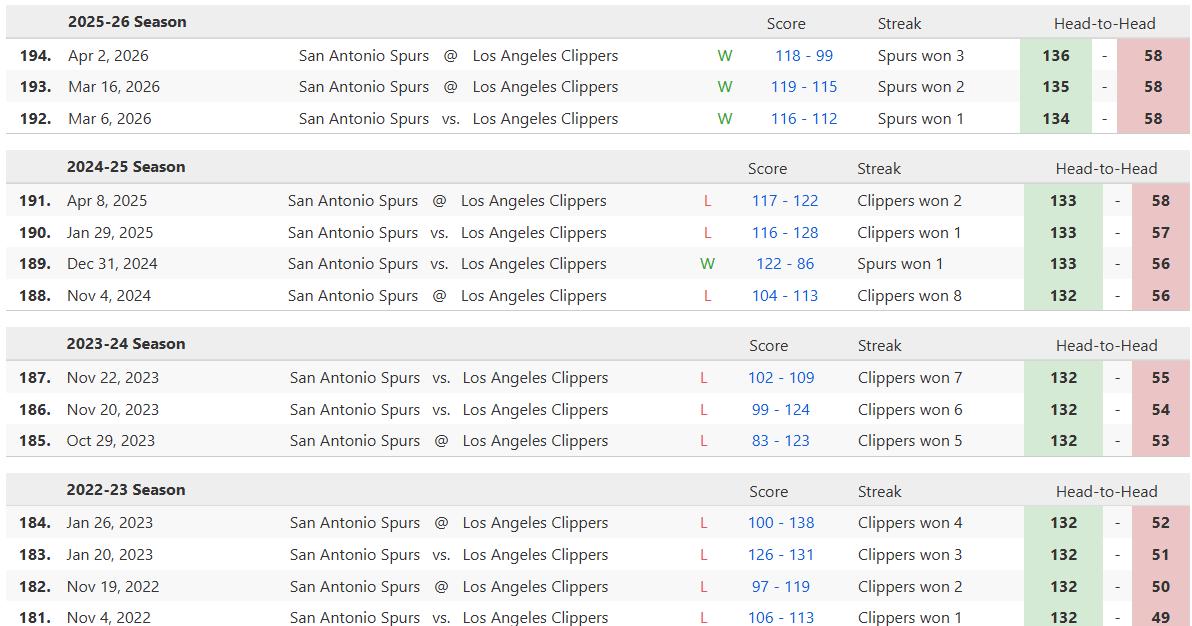The width and height of the screenshot is (1192, 626).
Task: Open the 118 - 99 score link
Action: (x=803, y=56)
